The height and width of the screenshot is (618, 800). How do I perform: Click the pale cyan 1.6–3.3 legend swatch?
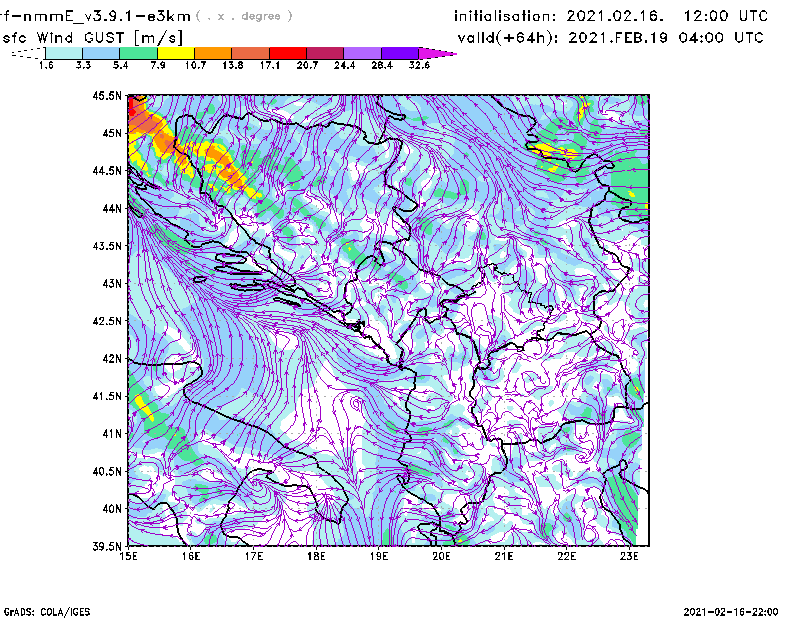click(x=64, y=53)
